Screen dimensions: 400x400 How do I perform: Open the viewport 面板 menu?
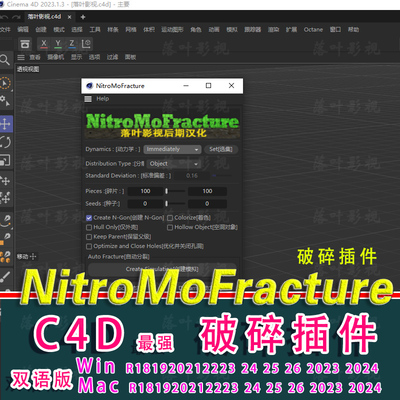pyautogui.click(x=130, y=57)
